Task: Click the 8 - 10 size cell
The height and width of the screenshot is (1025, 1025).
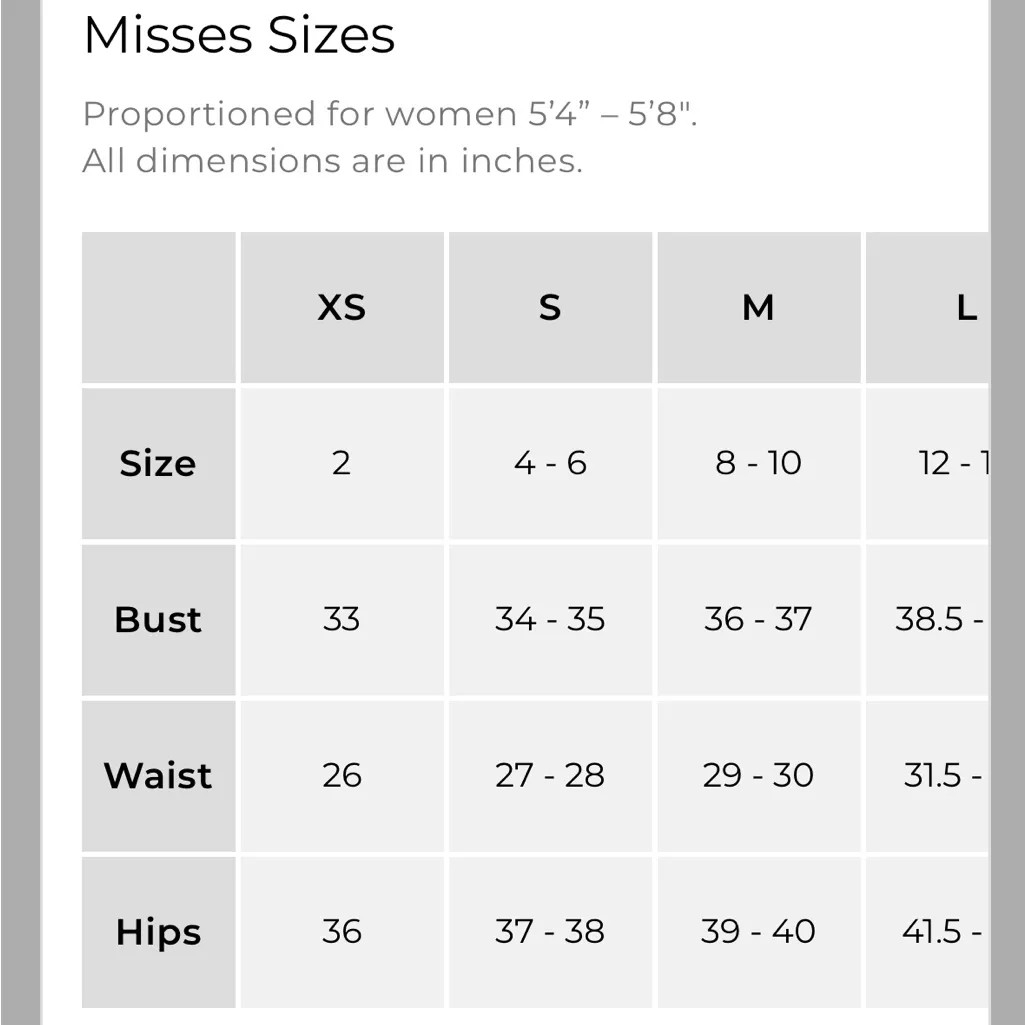Action: coord(758,463)
